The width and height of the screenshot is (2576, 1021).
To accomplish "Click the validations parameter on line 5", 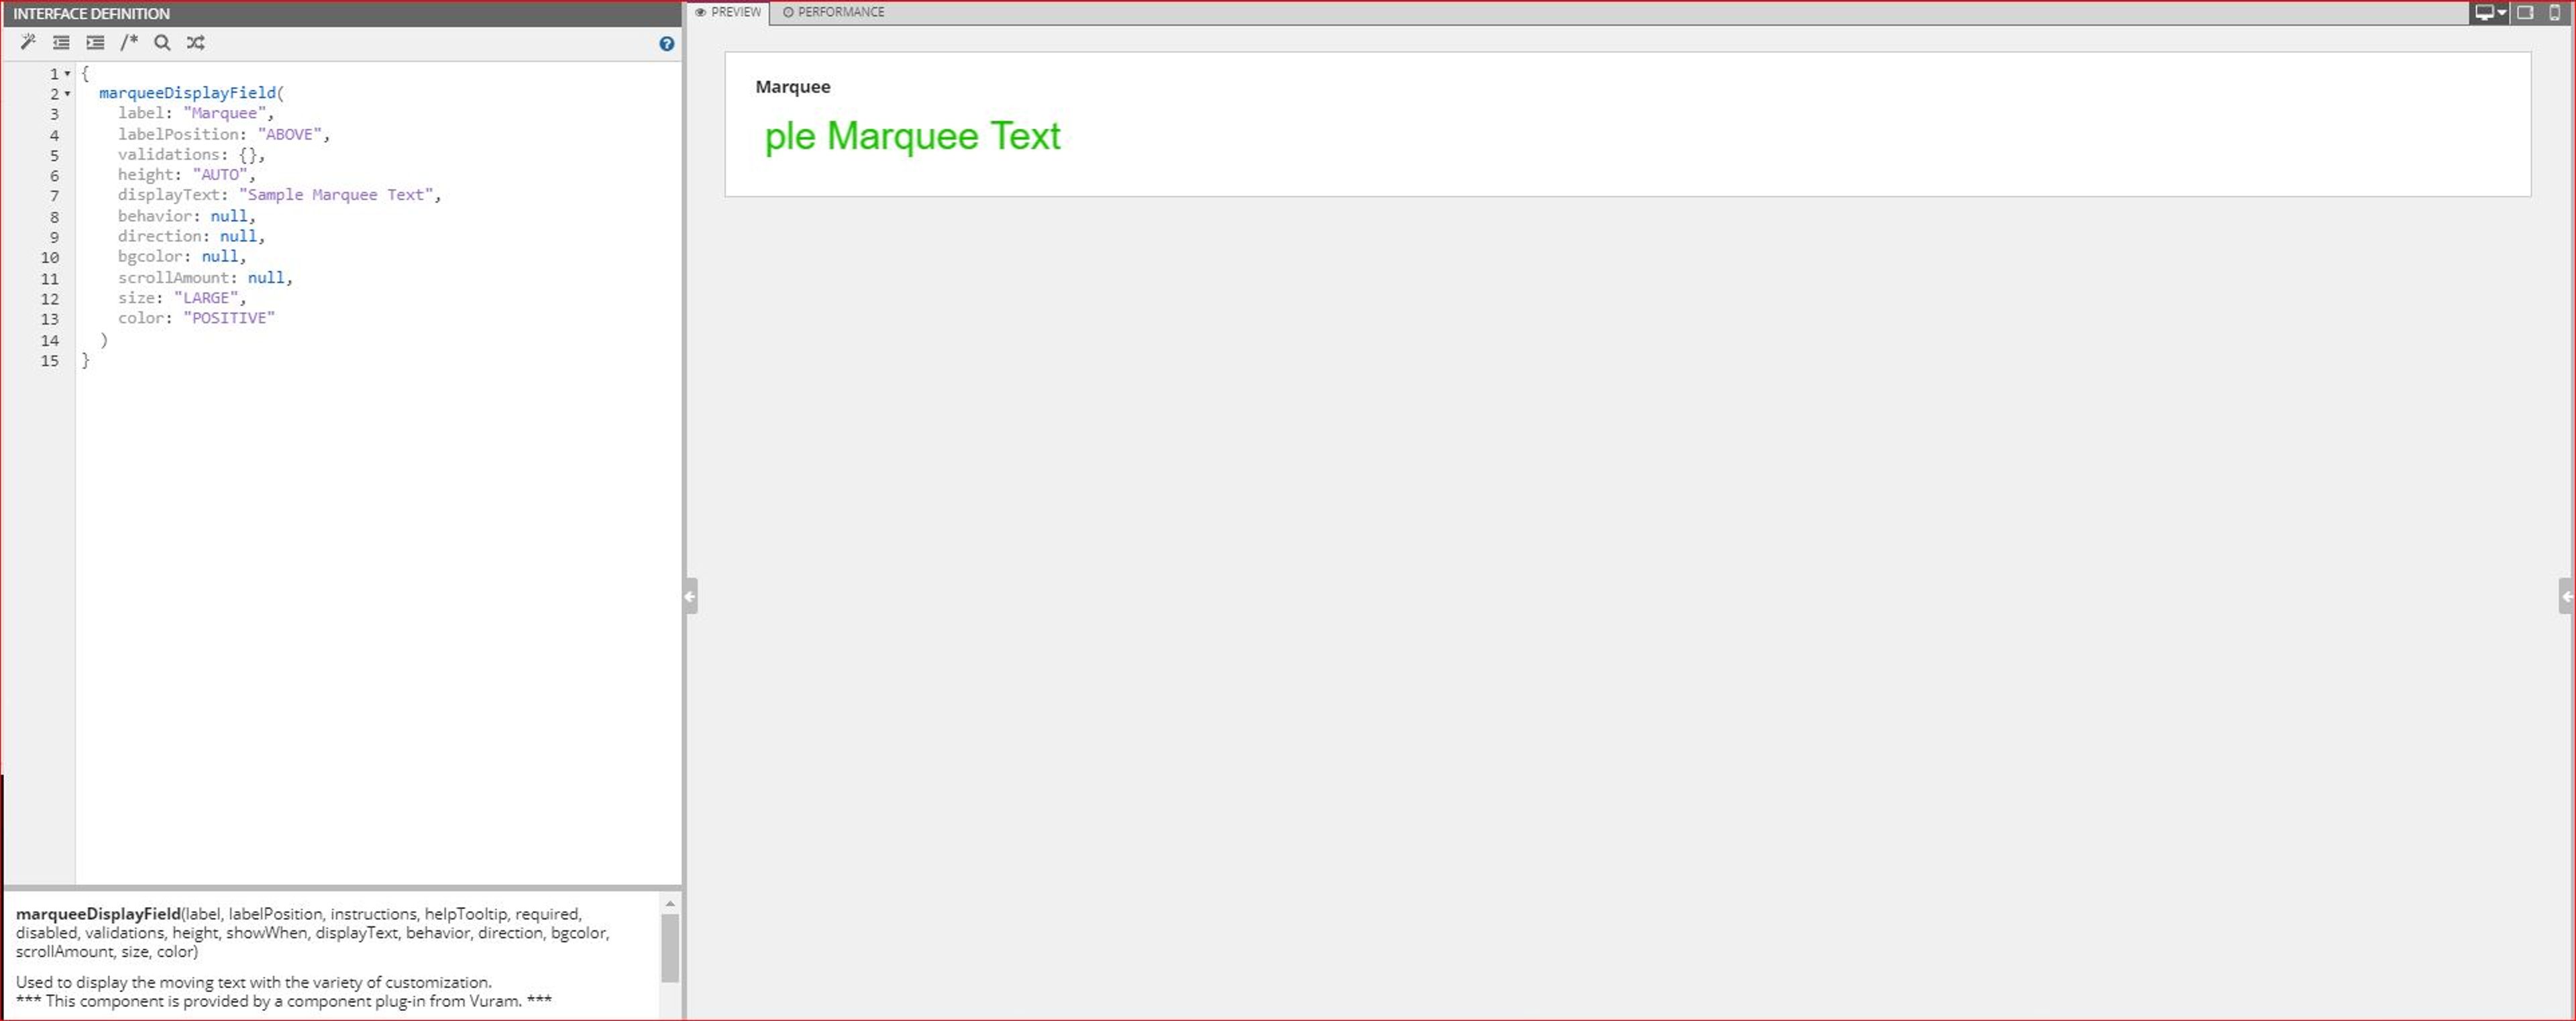I will (169, 154).
